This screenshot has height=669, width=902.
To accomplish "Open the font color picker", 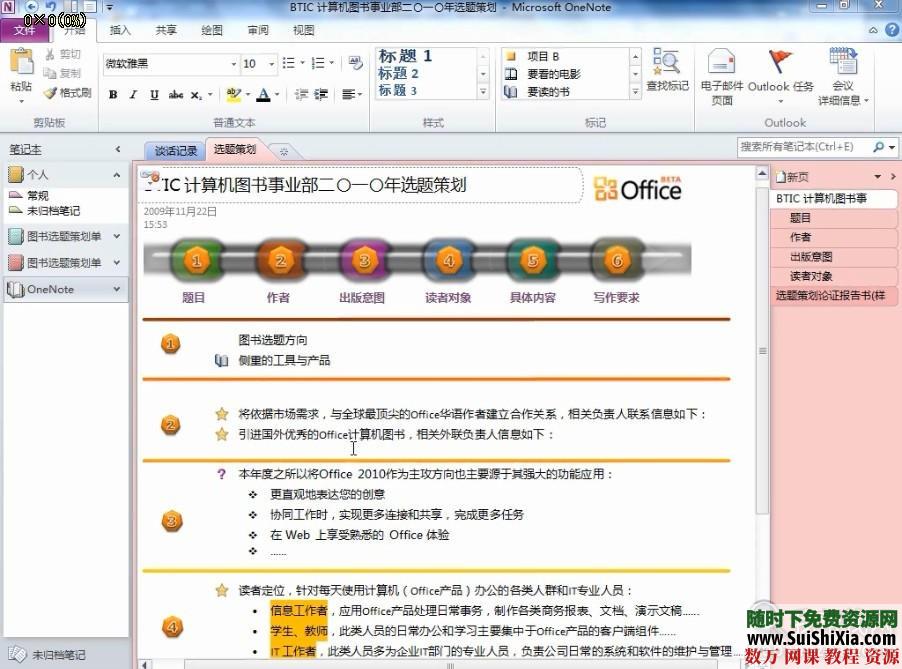I will click(275, 95).
